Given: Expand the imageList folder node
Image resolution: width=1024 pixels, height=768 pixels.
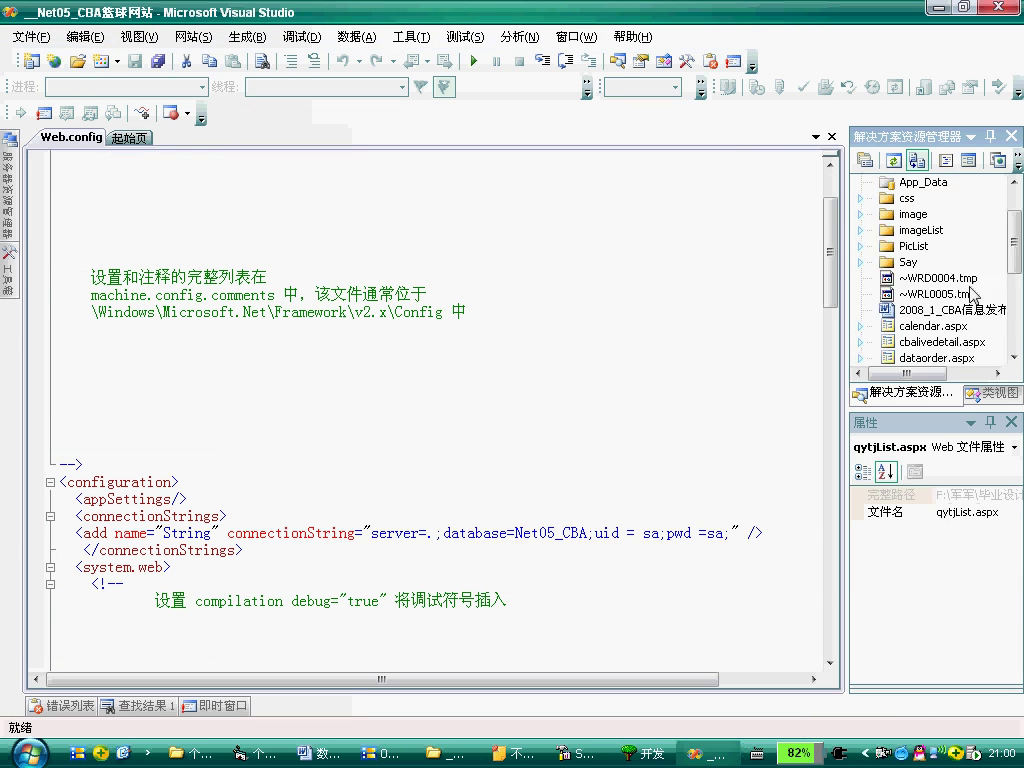Looking at the screenshot, I should (x=860, y=231).
